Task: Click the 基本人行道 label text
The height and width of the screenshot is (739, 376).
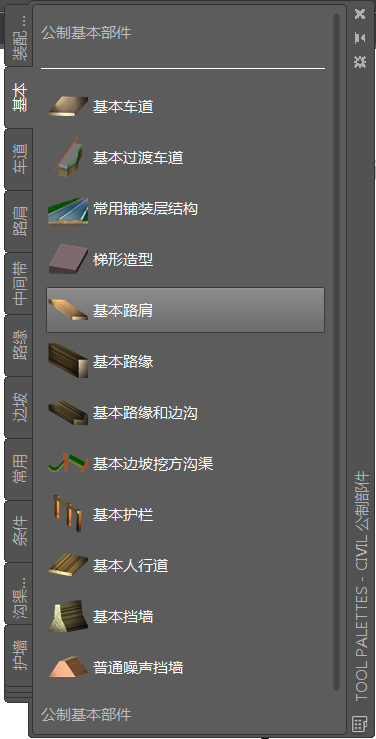Action: [x=130, y=566]
